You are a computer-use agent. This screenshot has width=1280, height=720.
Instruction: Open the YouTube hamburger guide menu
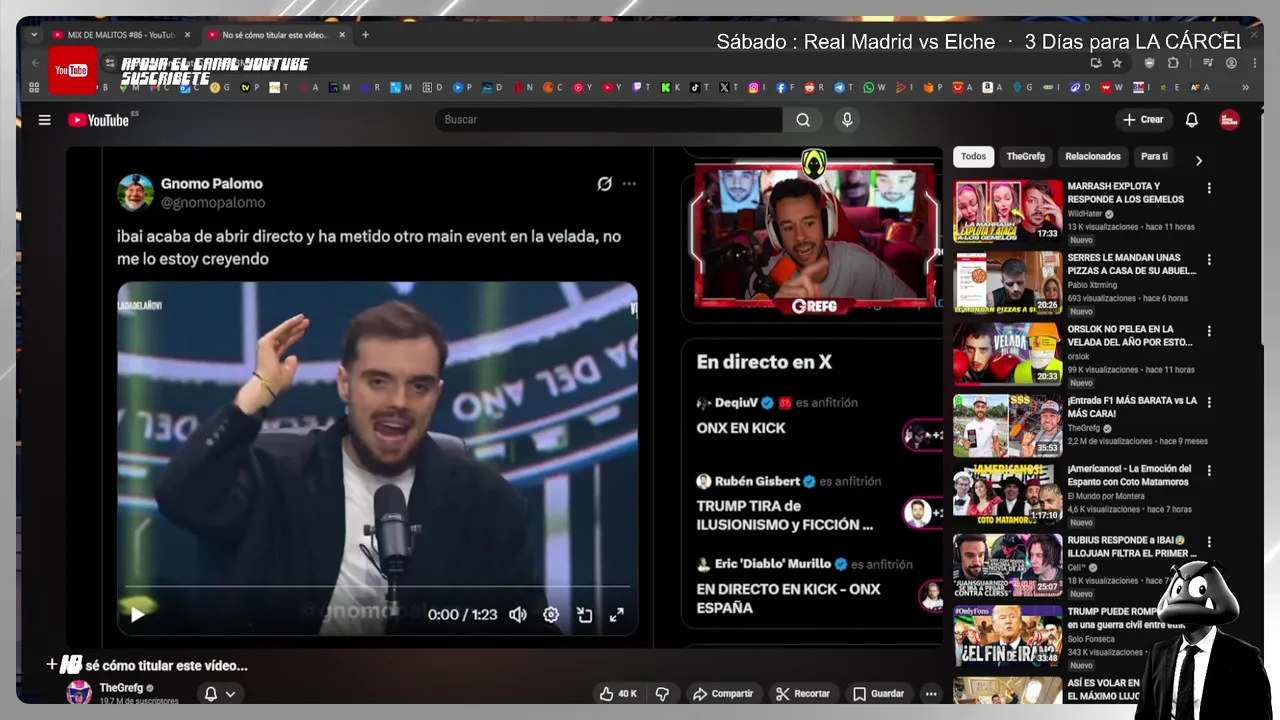pyautogui.click(x=44, y=120)
